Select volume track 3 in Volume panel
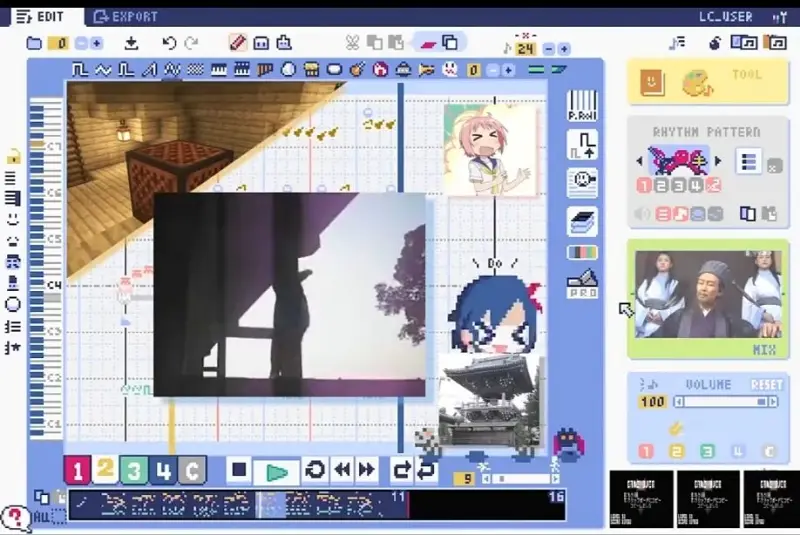The height and width of the screenshot is (535, 800). point(707,451)
